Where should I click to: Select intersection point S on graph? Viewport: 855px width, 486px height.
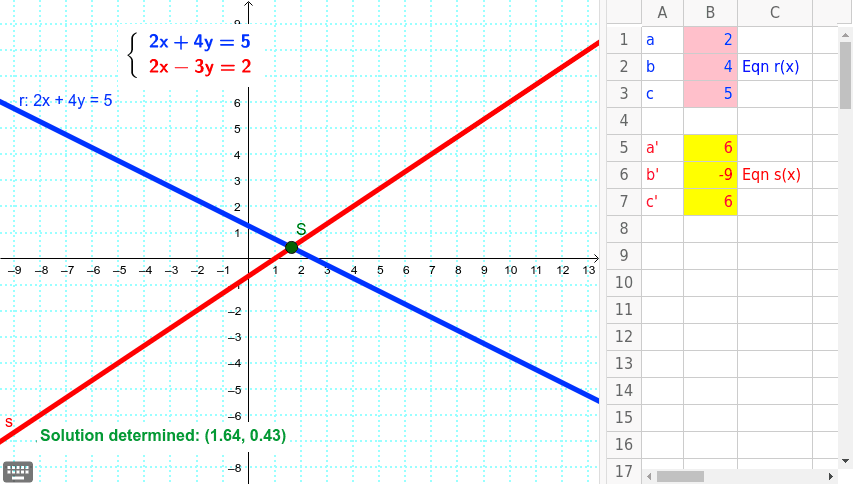point(292,248)
